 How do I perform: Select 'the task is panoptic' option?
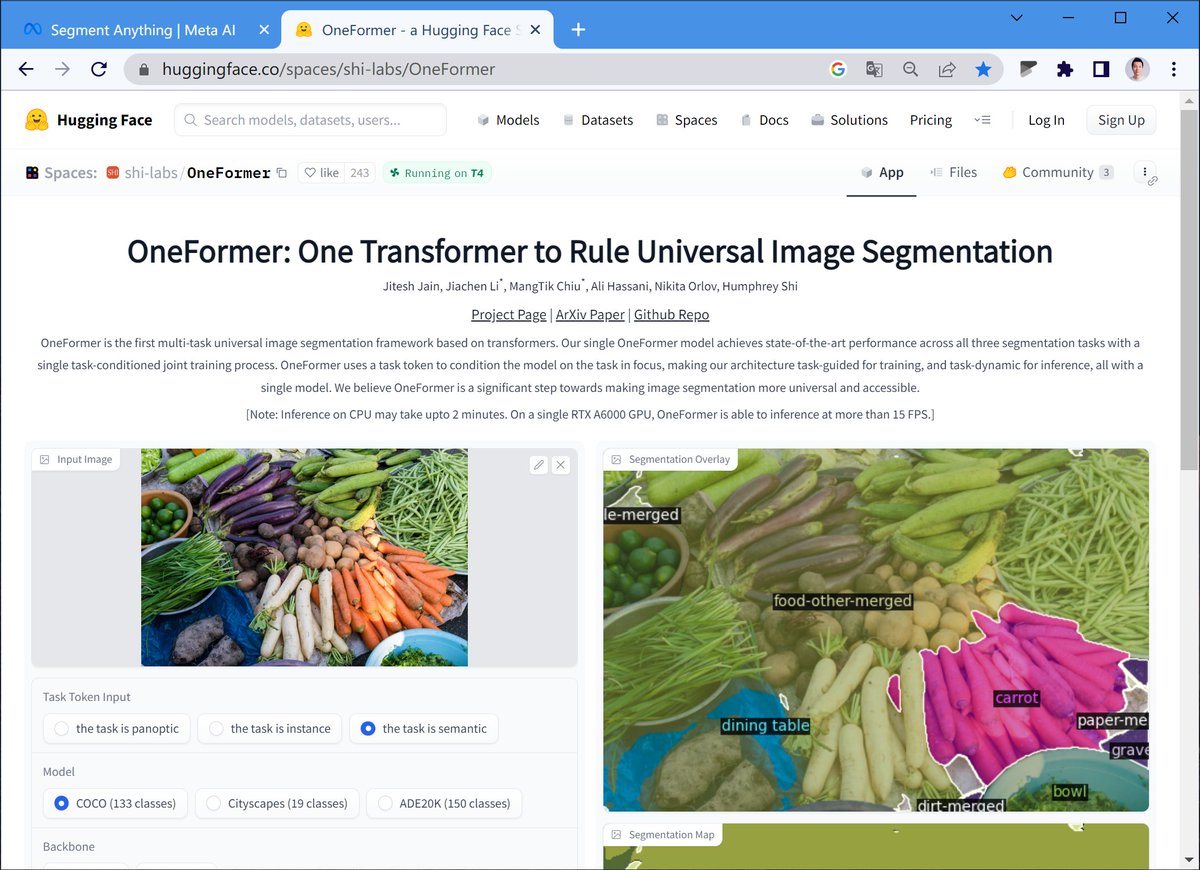(117, 728)
